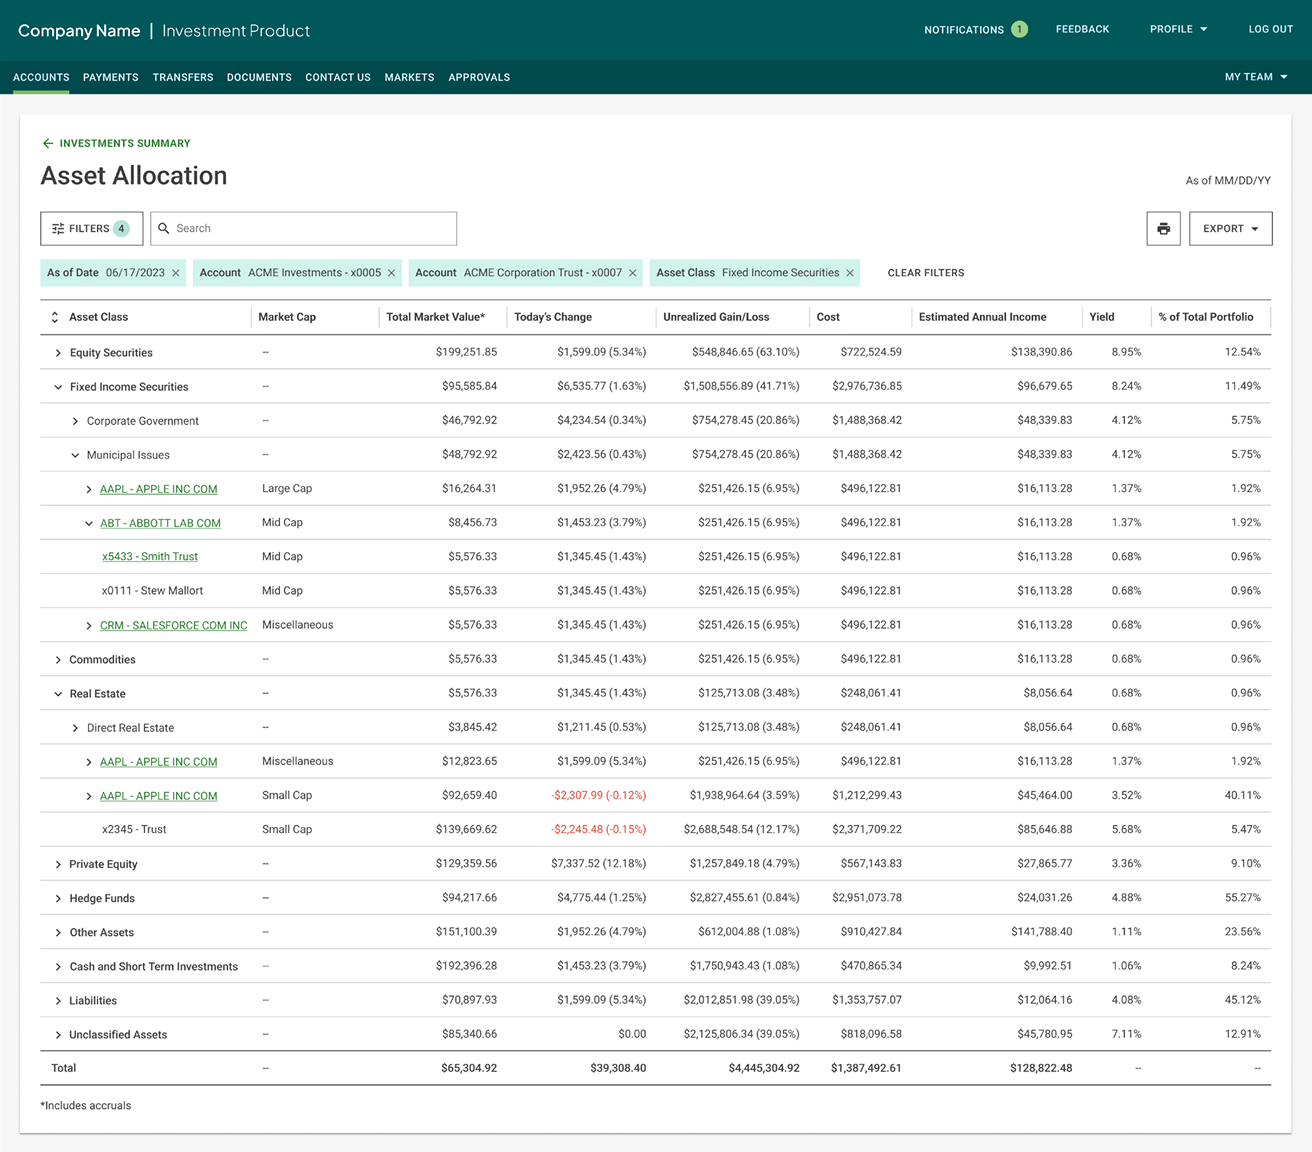Click the sort icon in the Asset Class header

(x=55, y=317)
